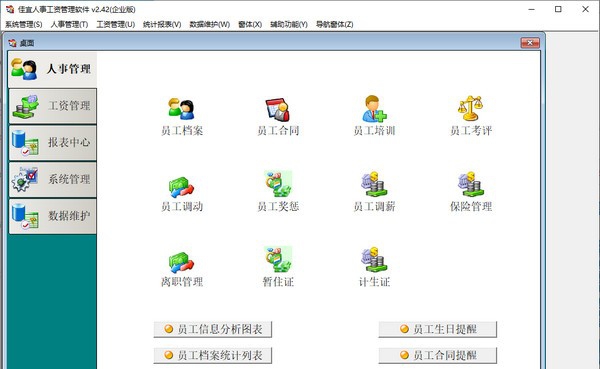Switch to the 数据维护 sidebar section
Viewport: 600px width, 369px height.
click(x=52, y=216)
